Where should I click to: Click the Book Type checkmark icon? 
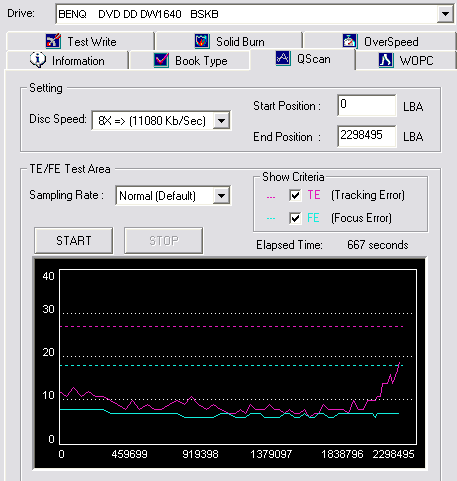coord(161,60)
